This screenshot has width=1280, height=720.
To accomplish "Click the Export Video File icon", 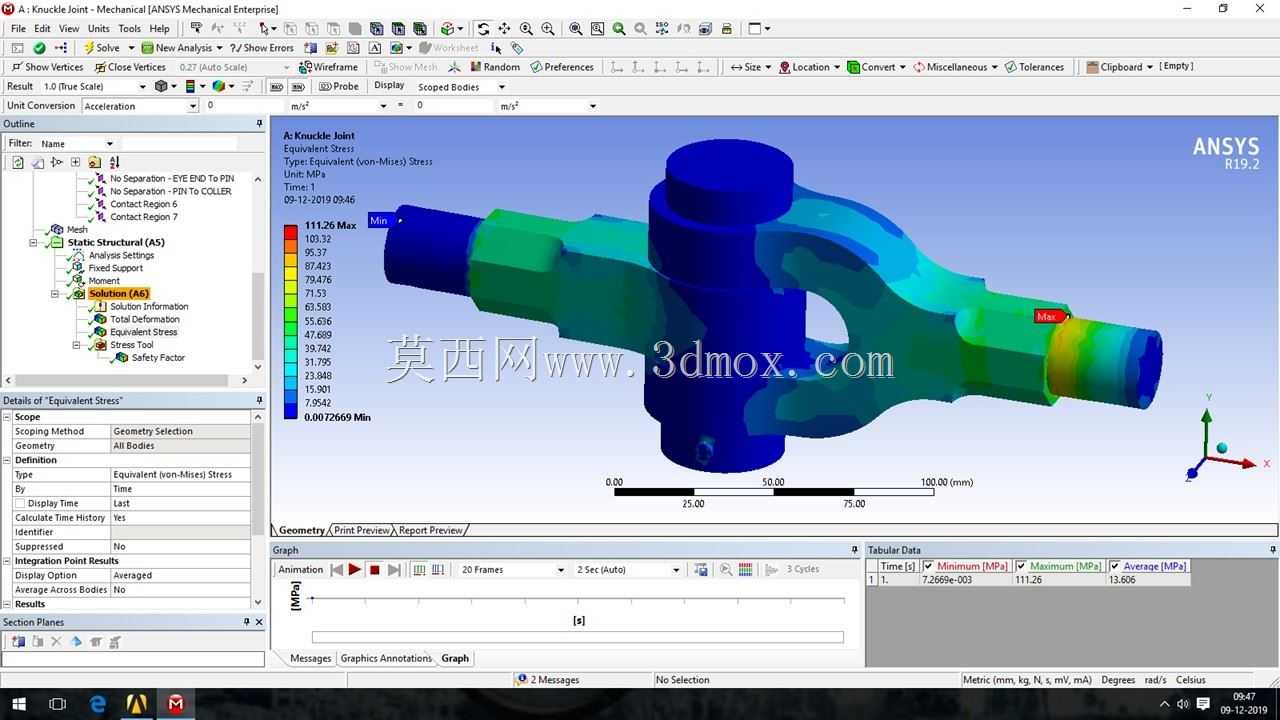I will click(x=701, y=570).
